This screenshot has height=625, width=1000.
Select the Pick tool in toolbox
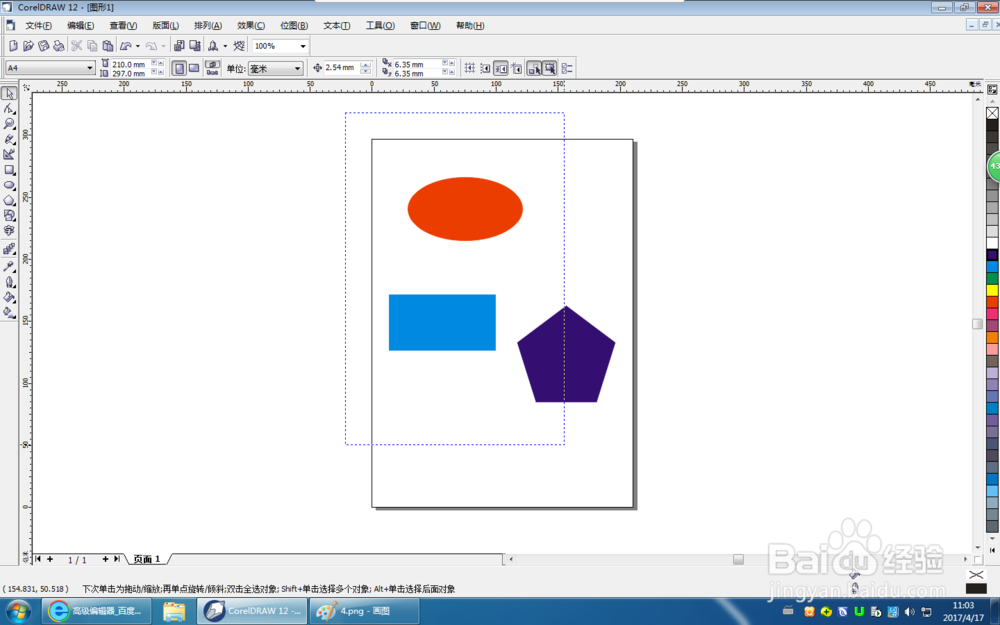tap(9, 93)
